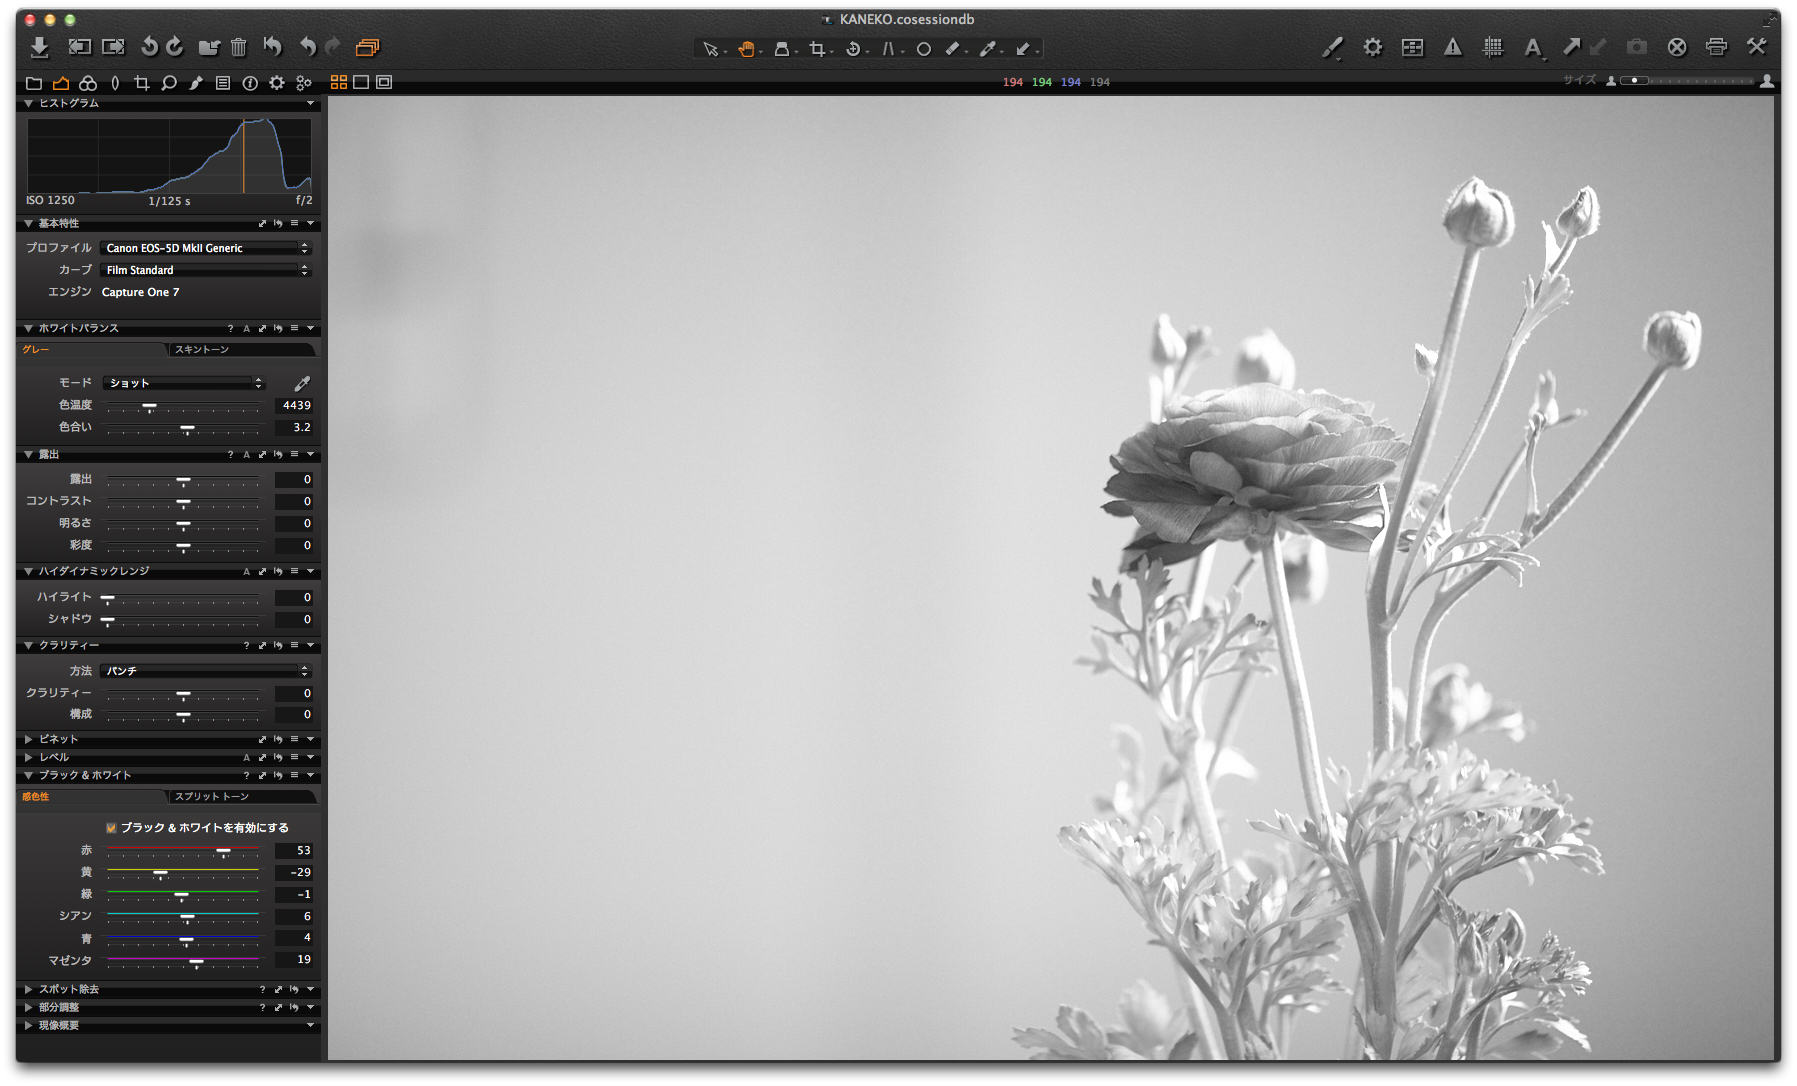Toggle the grid overlay icon
The image size is (1797, 1086).
pos(1493,47)
